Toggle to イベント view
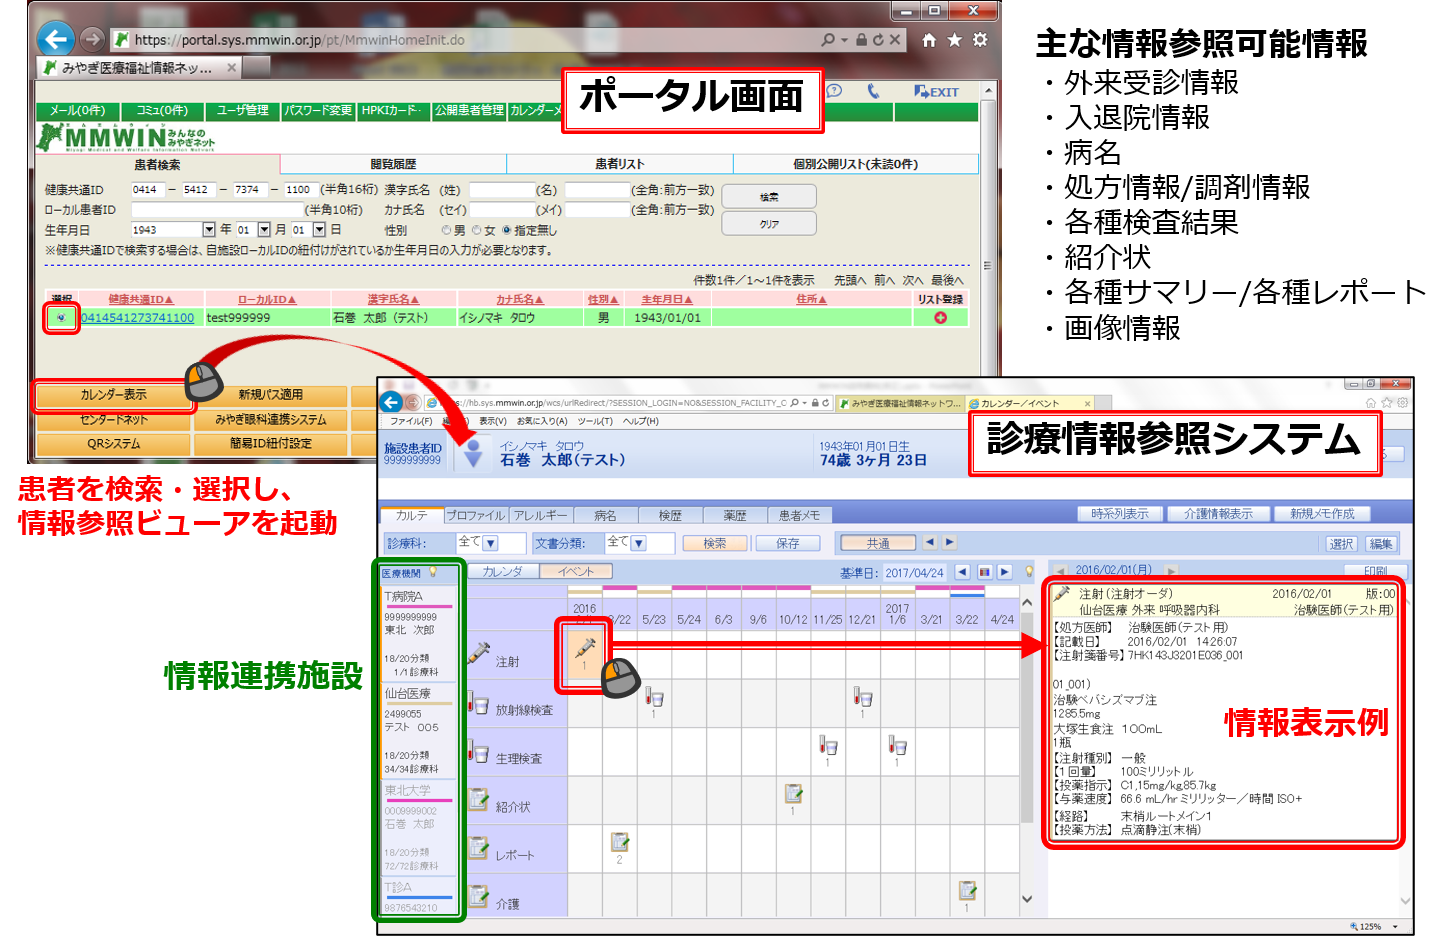Screen dimensions: 1446x936 576,572
